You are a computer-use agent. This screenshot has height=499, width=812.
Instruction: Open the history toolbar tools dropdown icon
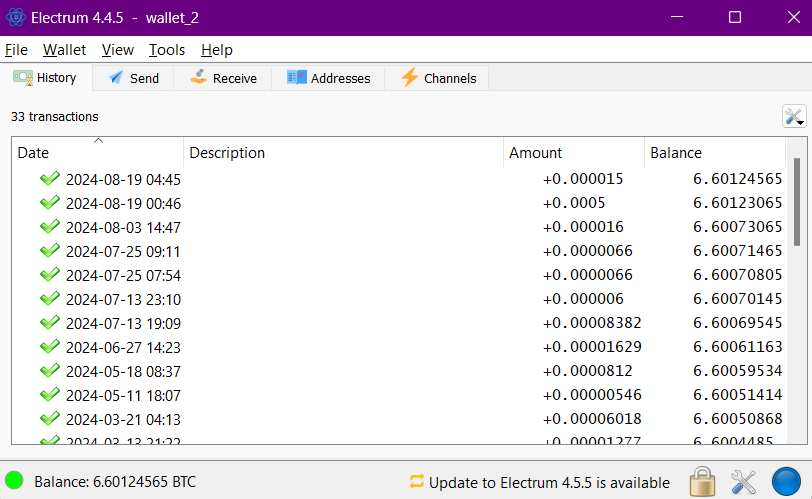(x=794, y=116)
